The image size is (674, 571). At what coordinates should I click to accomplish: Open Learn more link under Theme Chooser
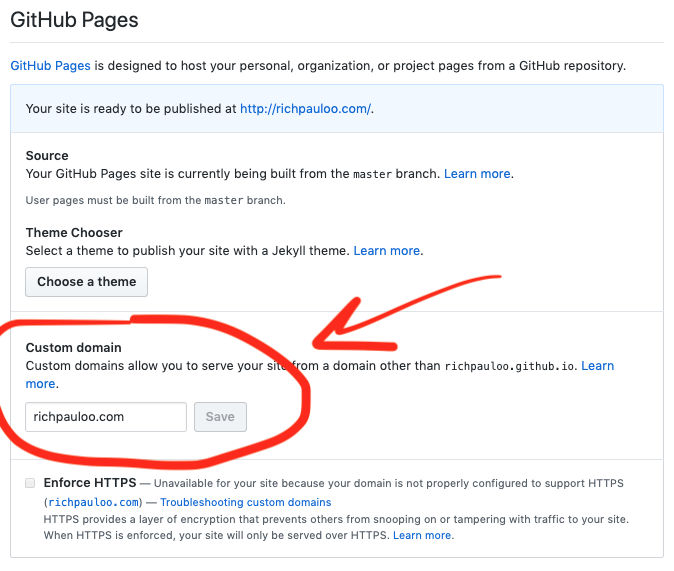pyautogui.click(x=386, y=251)
